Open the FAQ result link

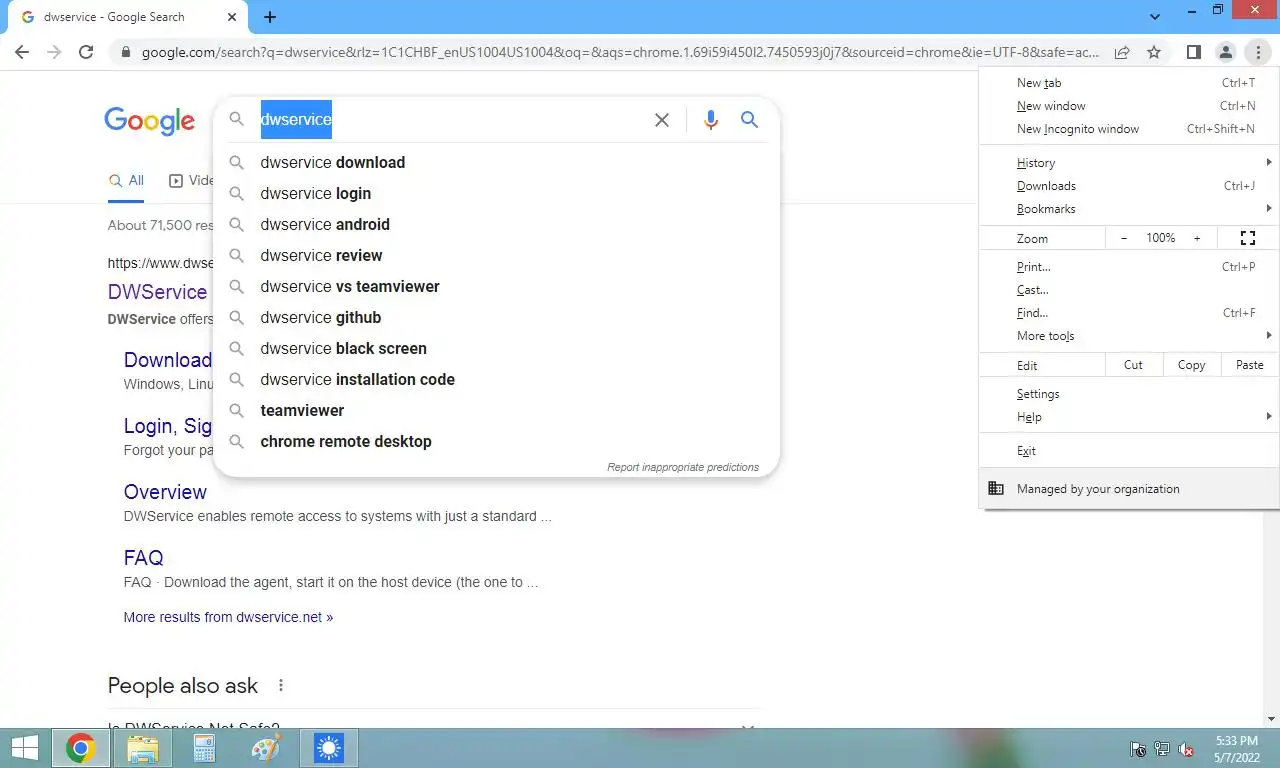pos(143,558)
